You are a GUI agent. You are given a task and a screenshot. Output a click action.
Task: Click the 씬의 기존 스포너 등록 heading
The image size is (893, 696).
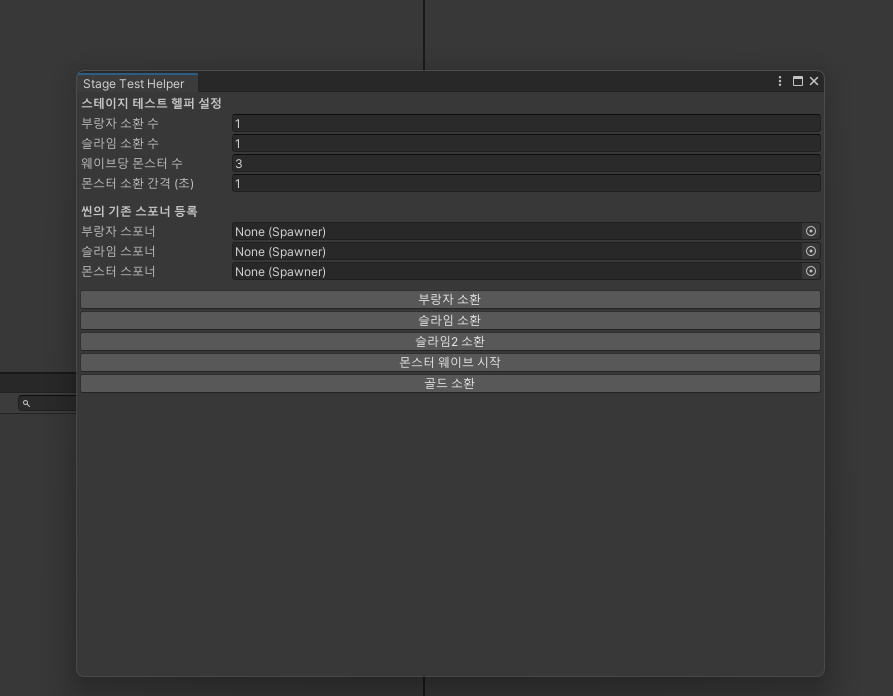tap(139, 211)
